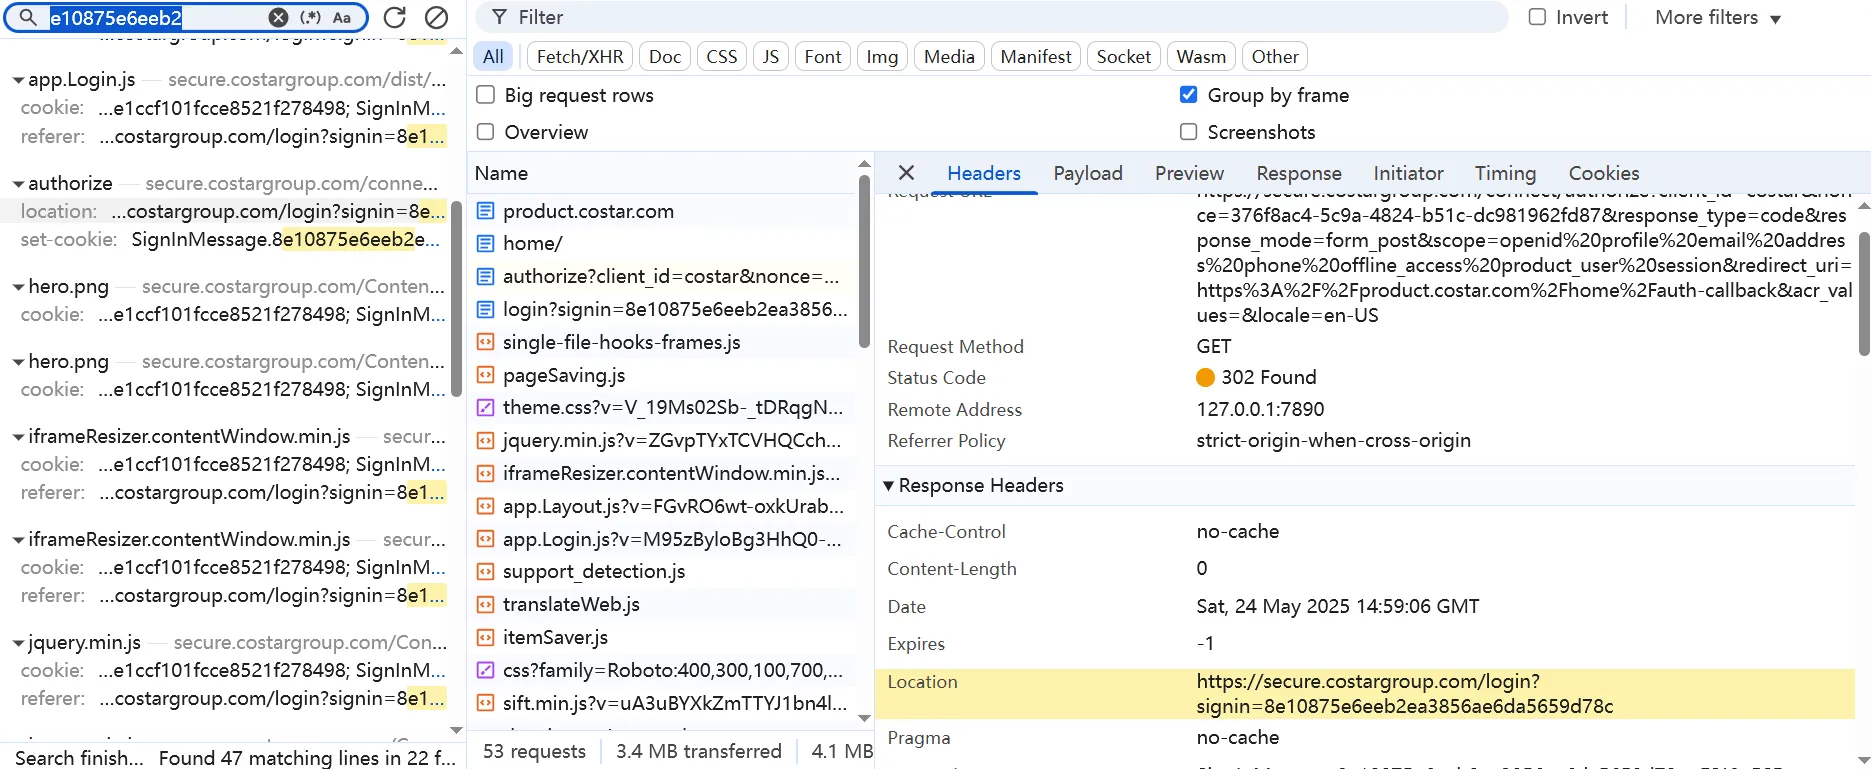This screenshot has height=769, width=1871.
Task: Click script icon beside single-file-hooks-frames.js
Action: click(485, 342)
